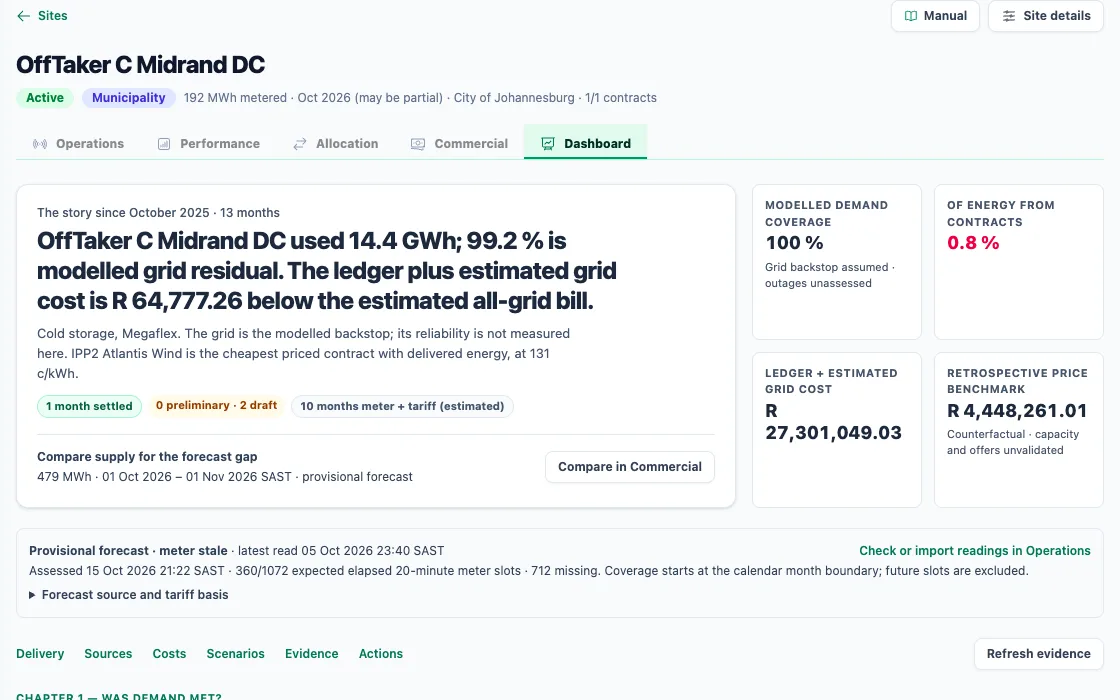Click the Compare in Commercial button
1120x700 pixels.
629,466
